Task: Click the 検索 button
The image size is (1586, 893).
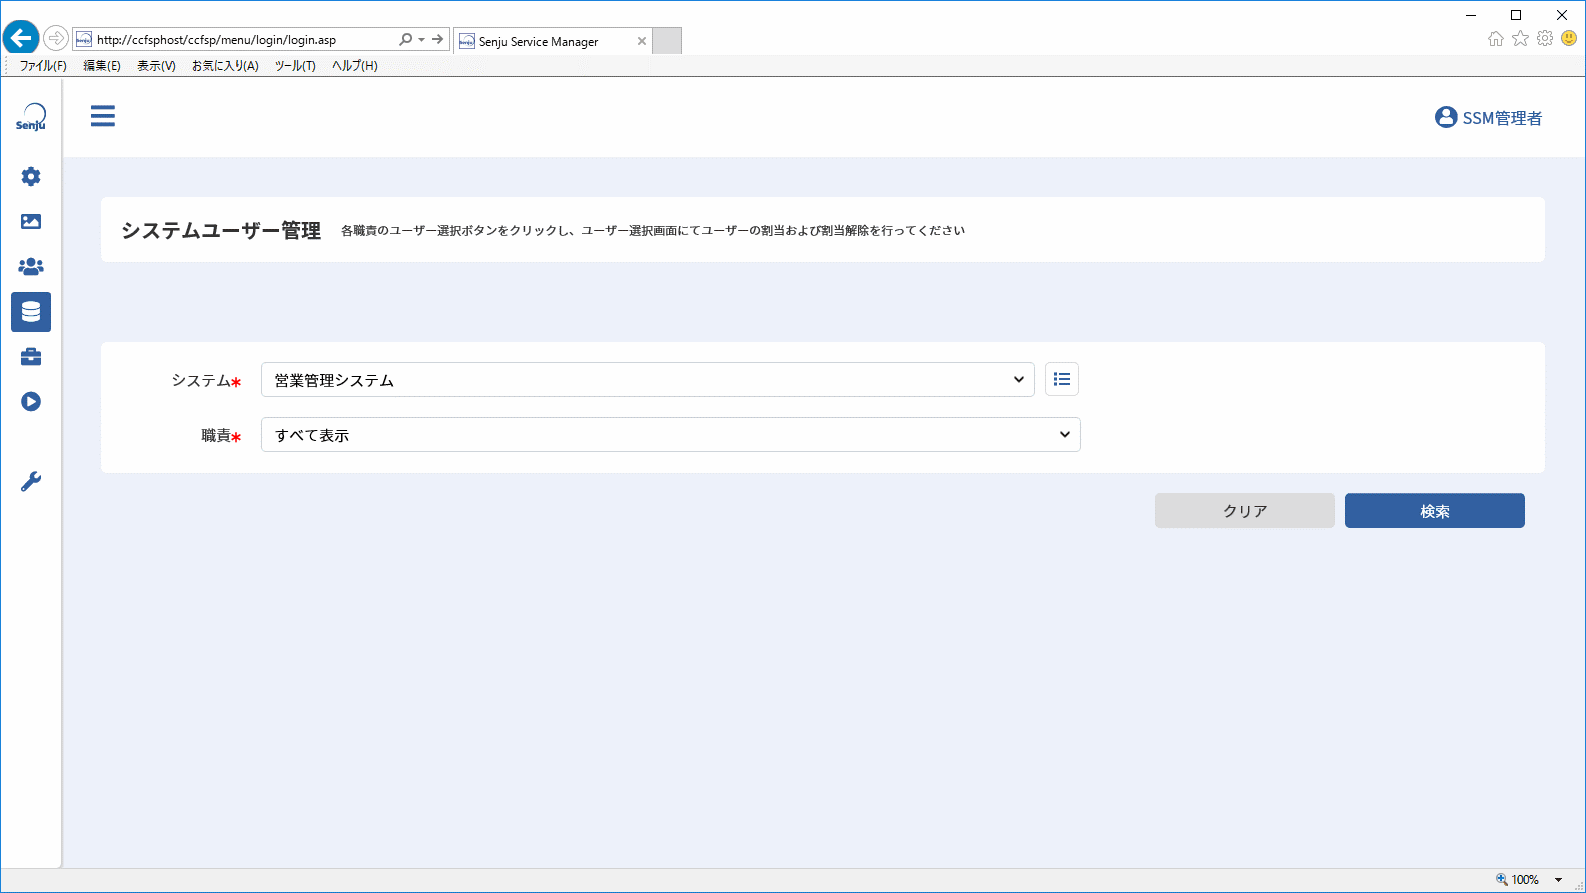Action: click(x=1435, y=511)
